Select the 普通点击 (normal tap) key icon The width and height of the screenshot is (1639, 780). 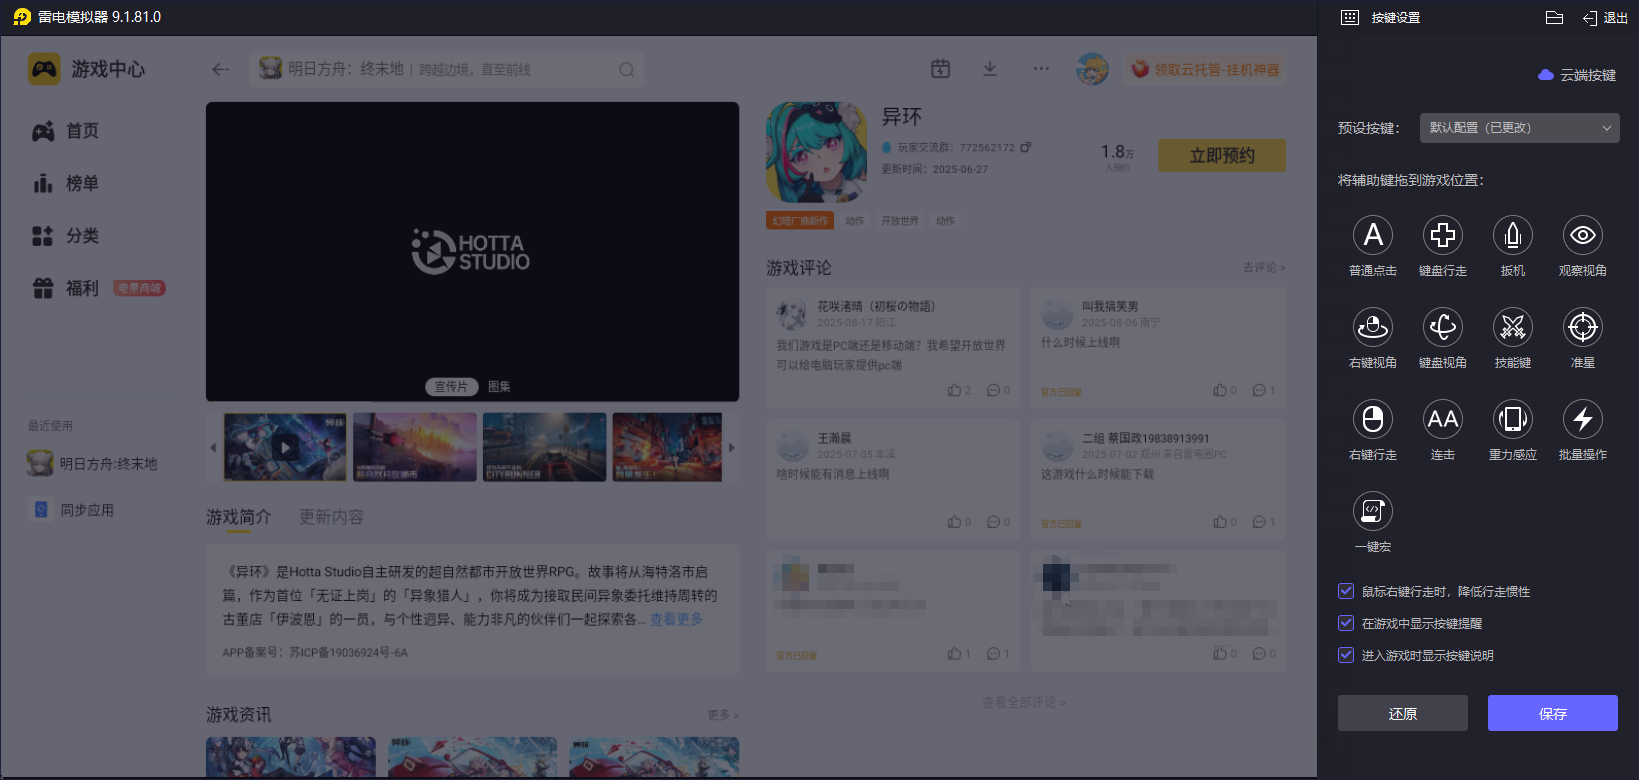[1373, 235]
